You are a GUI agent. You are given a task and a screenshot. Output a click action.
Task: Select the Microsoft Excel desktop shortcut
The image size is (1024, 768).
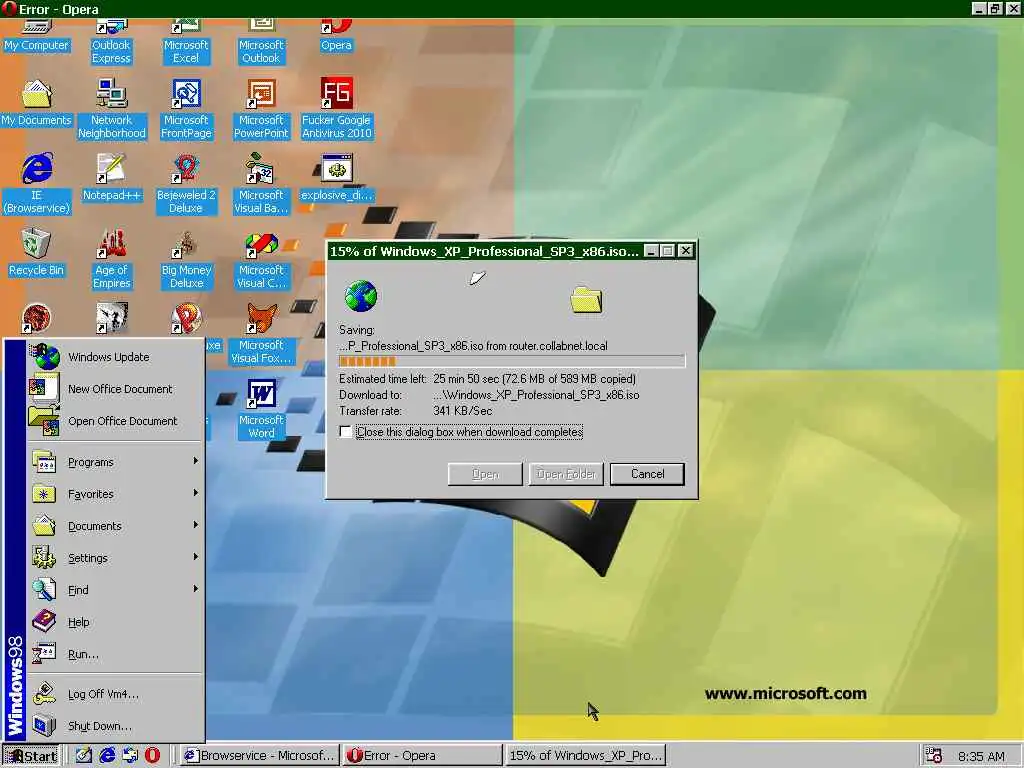[186, 42]
